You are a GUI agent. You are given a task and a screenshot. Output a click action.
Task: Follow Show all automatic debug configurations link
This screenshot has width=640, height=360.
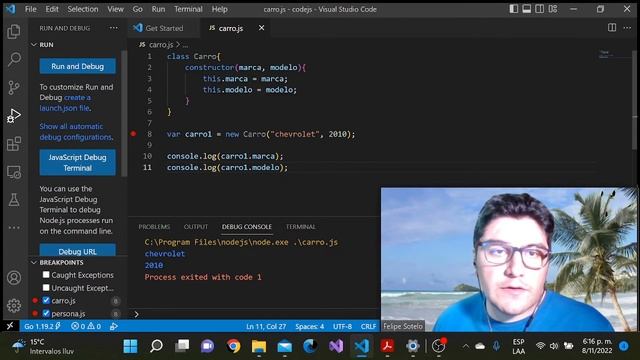click(x=76, y=132)
